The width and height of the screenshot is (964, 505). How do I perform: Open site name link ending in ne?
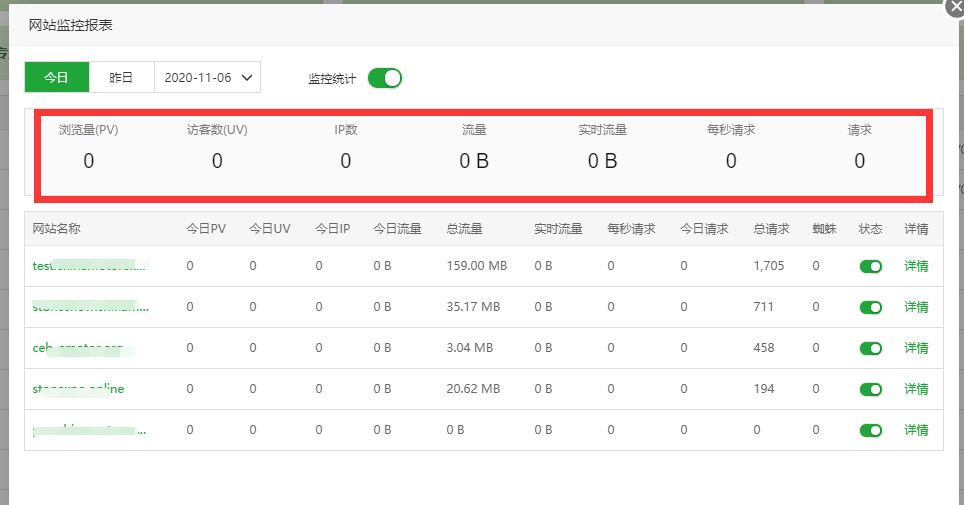click(78, 389)
